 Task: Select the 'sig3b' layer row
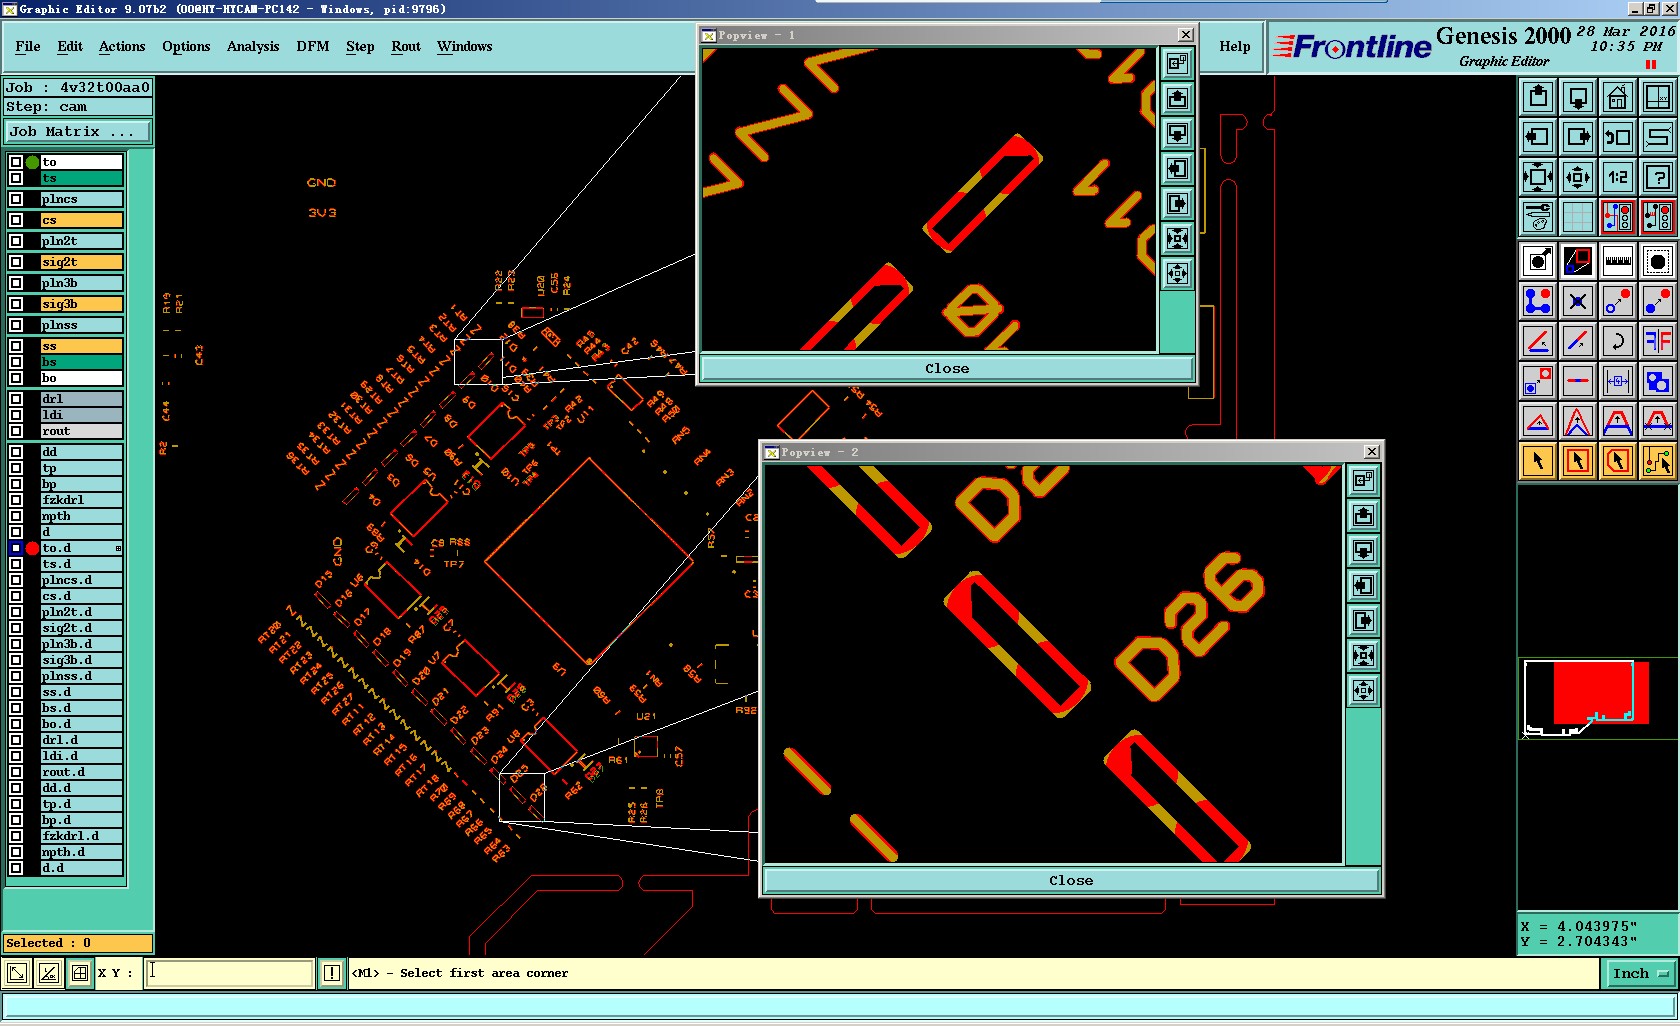coord(81,304)
